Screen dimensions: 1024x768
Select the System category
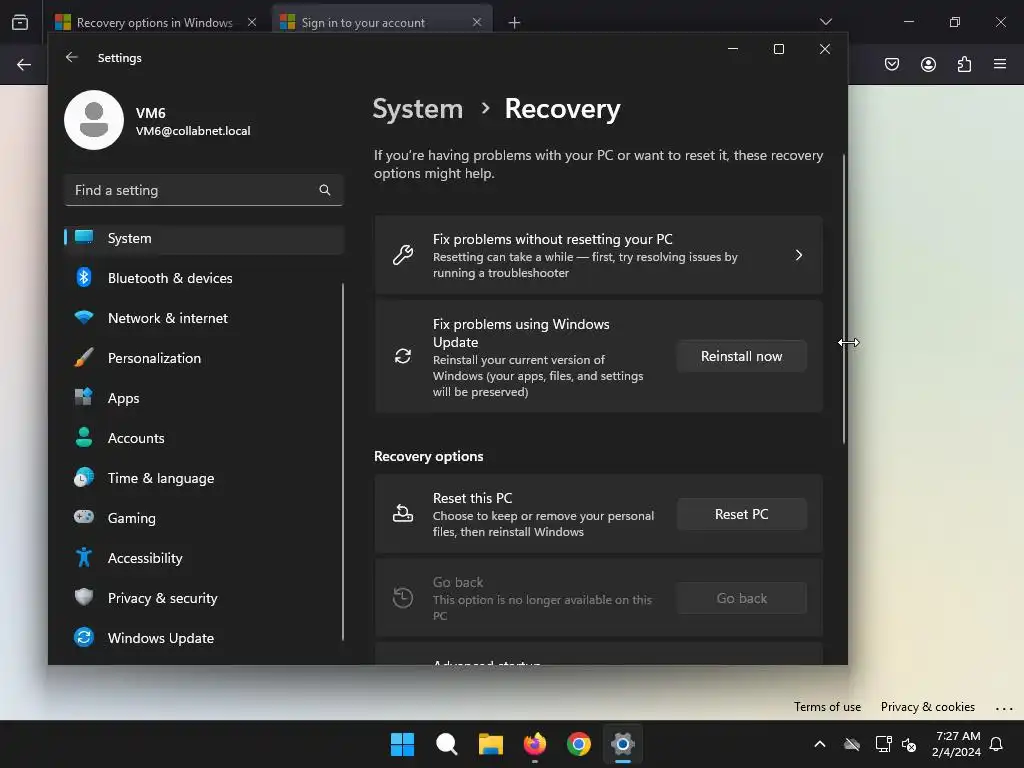point(204,238)
